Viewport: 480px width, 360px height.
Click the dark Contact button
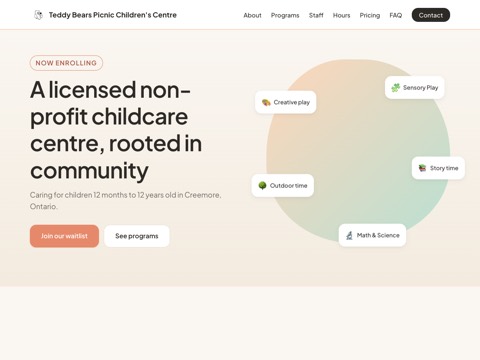(x=431, y=15)
